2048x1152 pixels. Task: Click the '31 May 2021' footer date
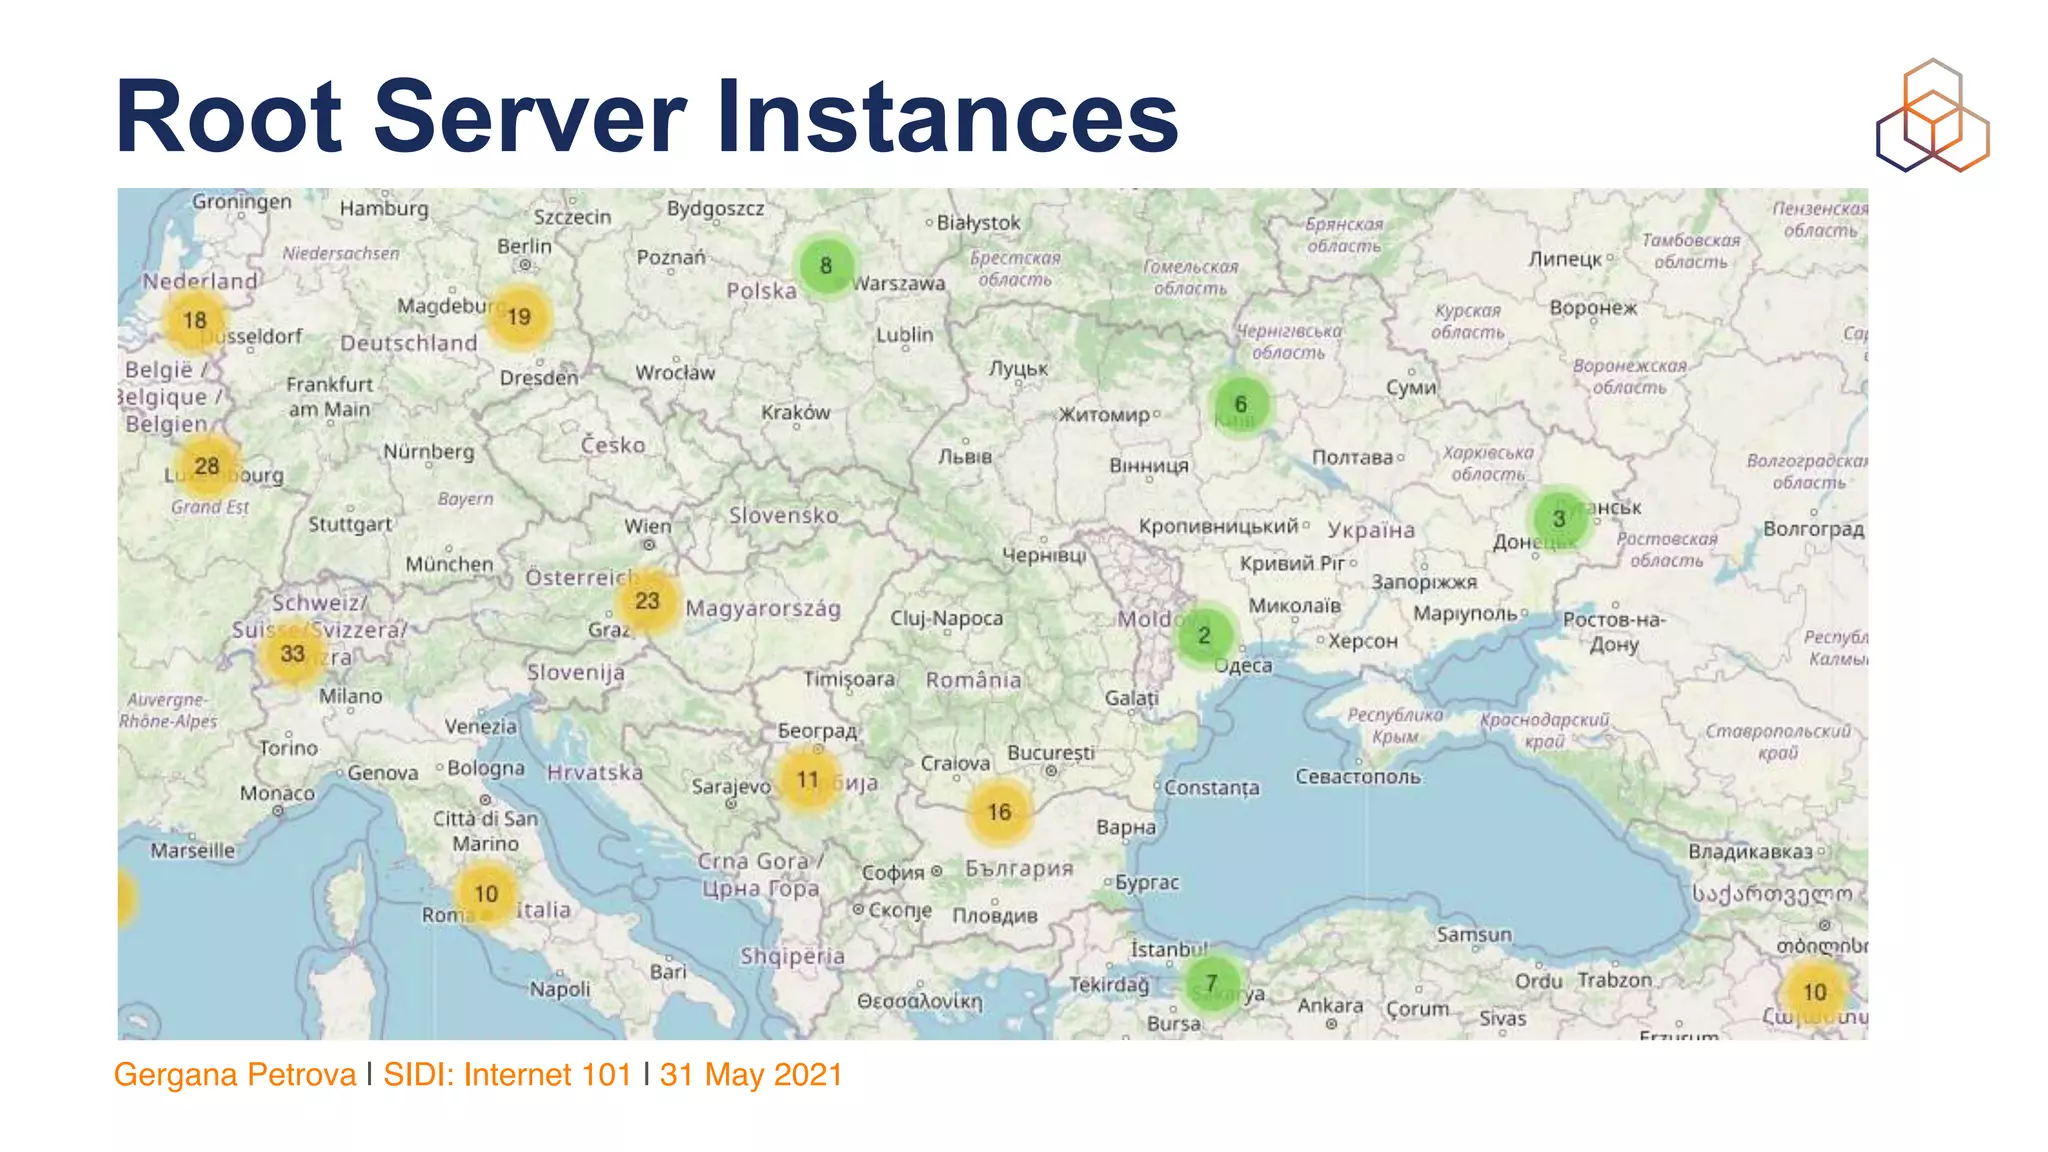pos(751,1074)
